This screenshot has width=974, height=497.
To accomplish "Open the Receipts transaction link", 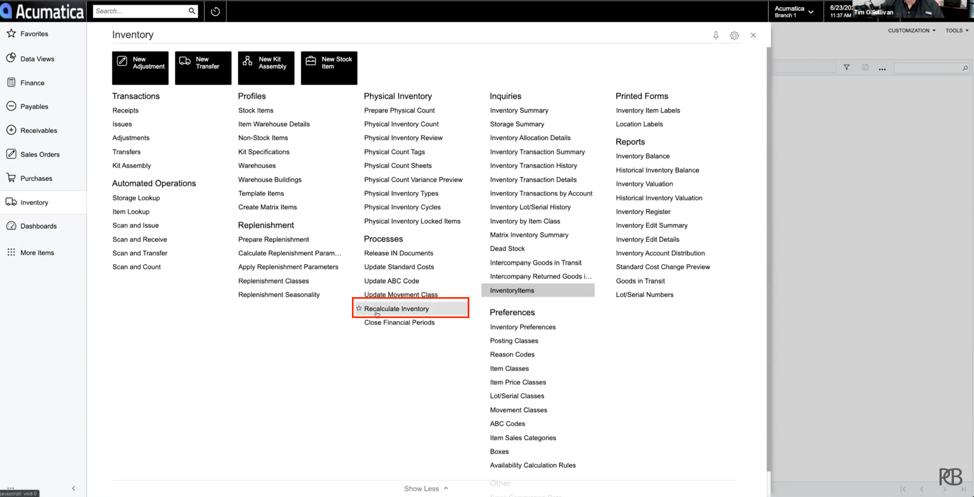I will click(125, 110).
